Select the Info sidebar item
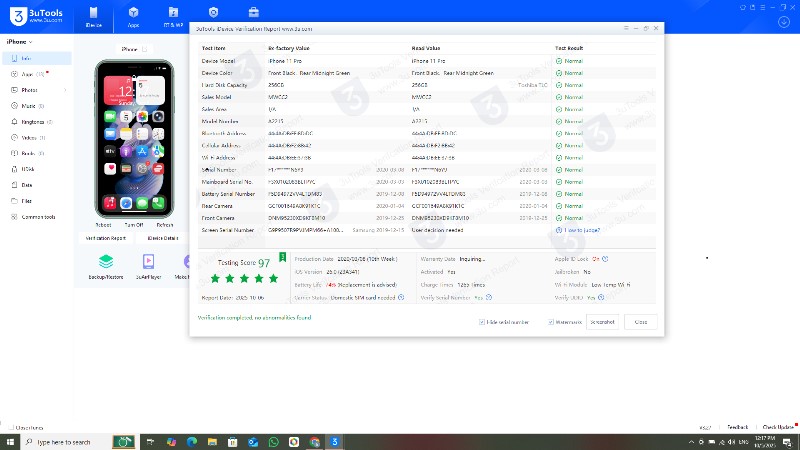Screen dimensions: 800x450 point(25,58)
